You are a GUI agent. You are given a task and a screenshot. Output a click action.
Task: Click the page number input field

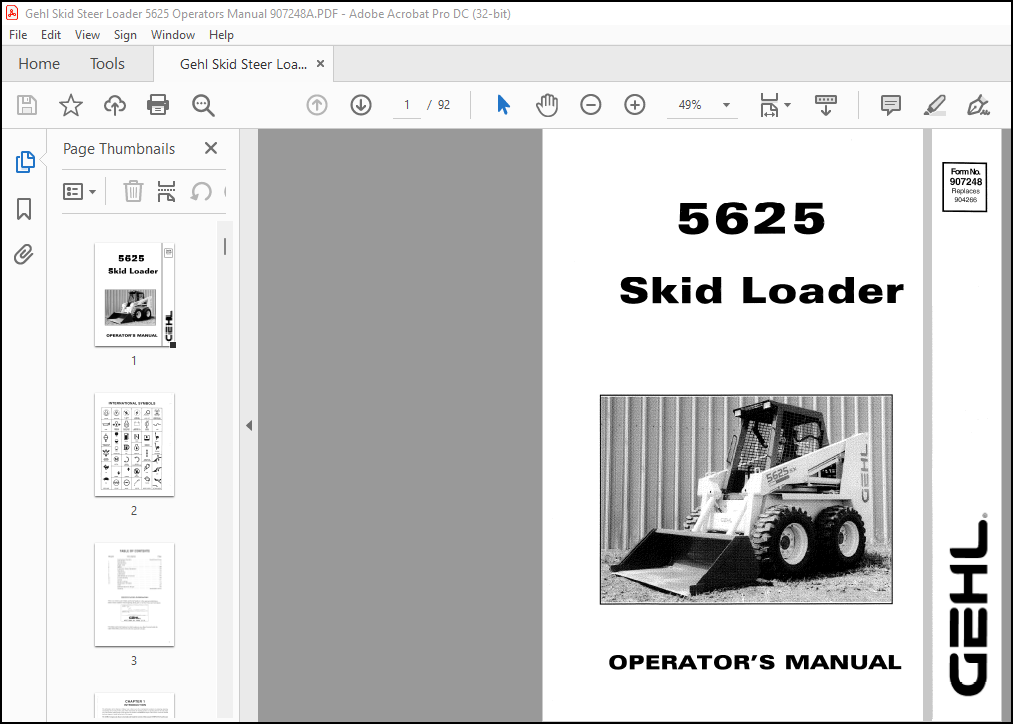pyautogui.click(x=407, y=105)
